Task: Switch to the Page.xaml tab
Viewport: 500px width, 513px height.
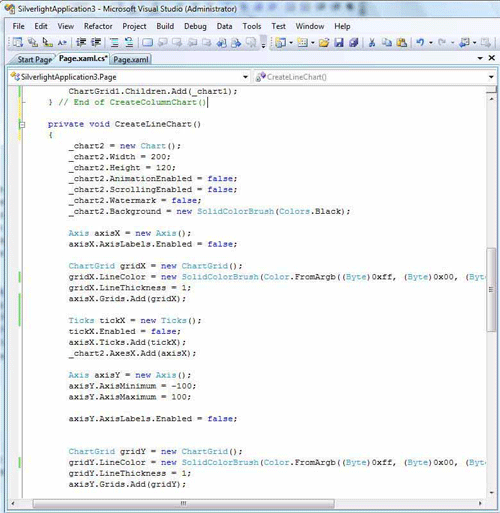Action: (x=131, y=59)
